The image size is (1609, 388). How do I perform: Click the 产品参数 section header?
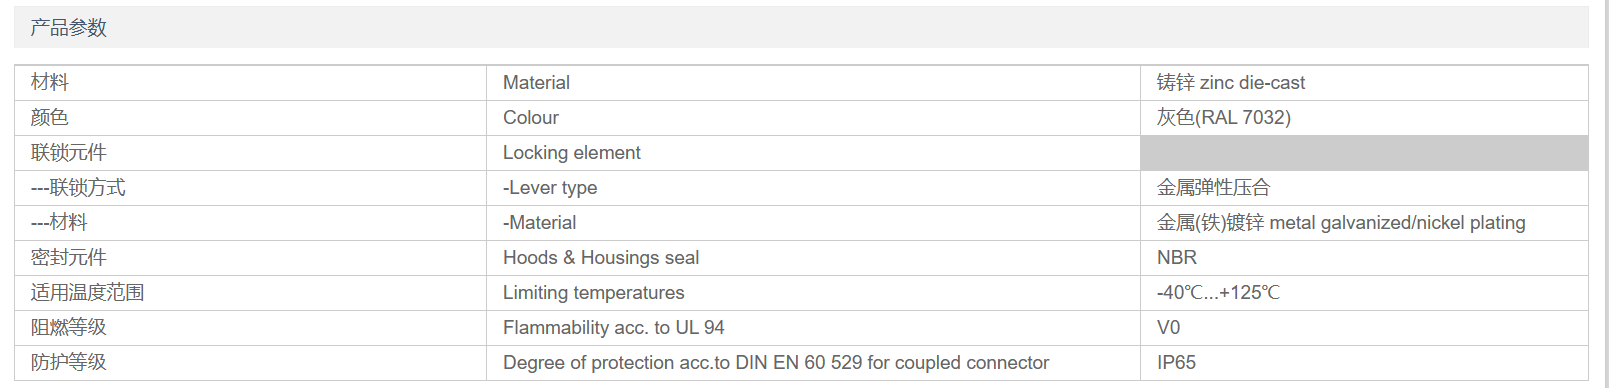click(68, 28)
